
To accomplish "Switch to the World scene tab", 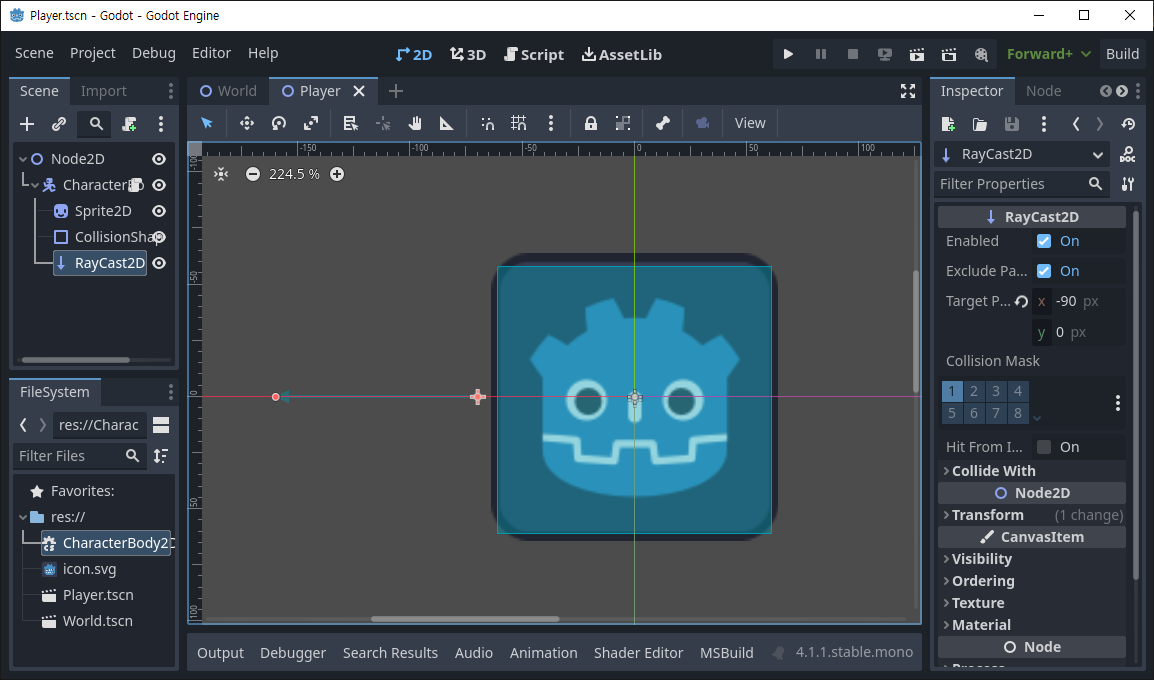I will pyautogui.click(x=228, y=91).
